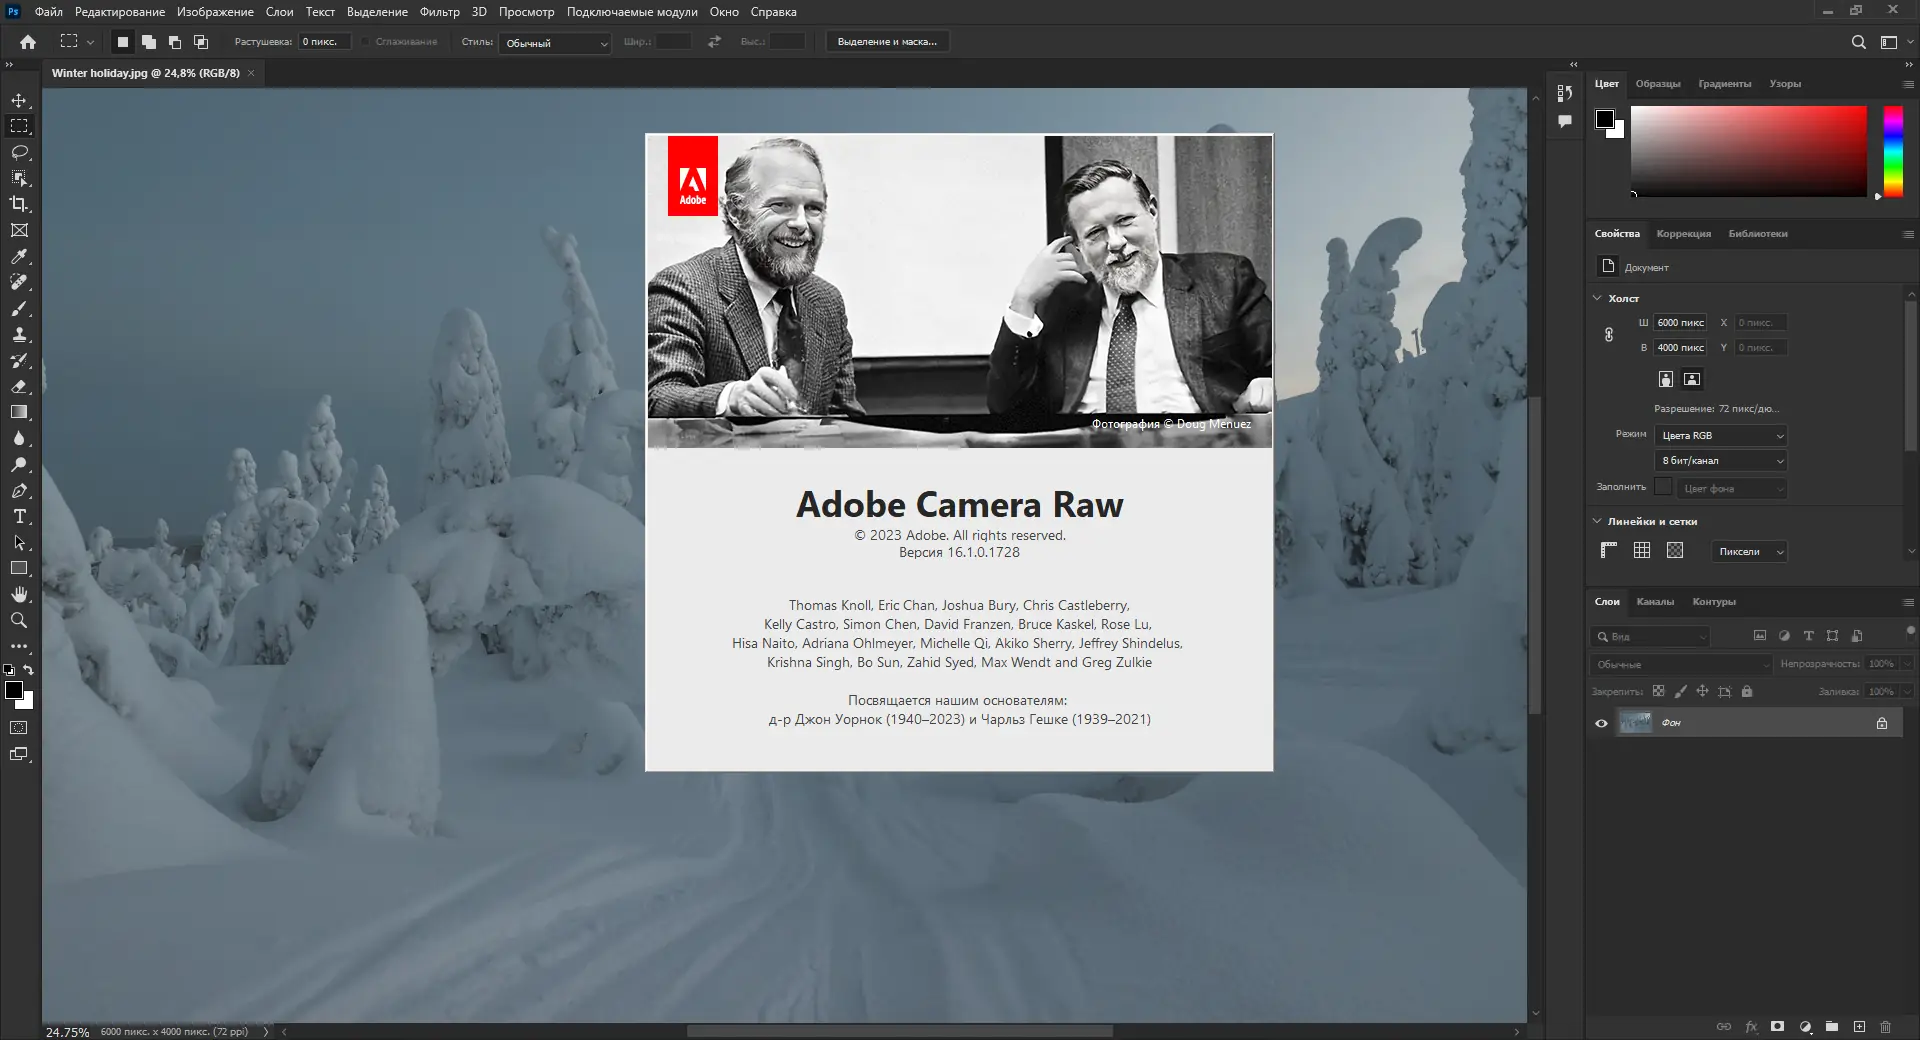Open the Search icon in options bar
The image size is (1920, 1040).
(1858, 42)
